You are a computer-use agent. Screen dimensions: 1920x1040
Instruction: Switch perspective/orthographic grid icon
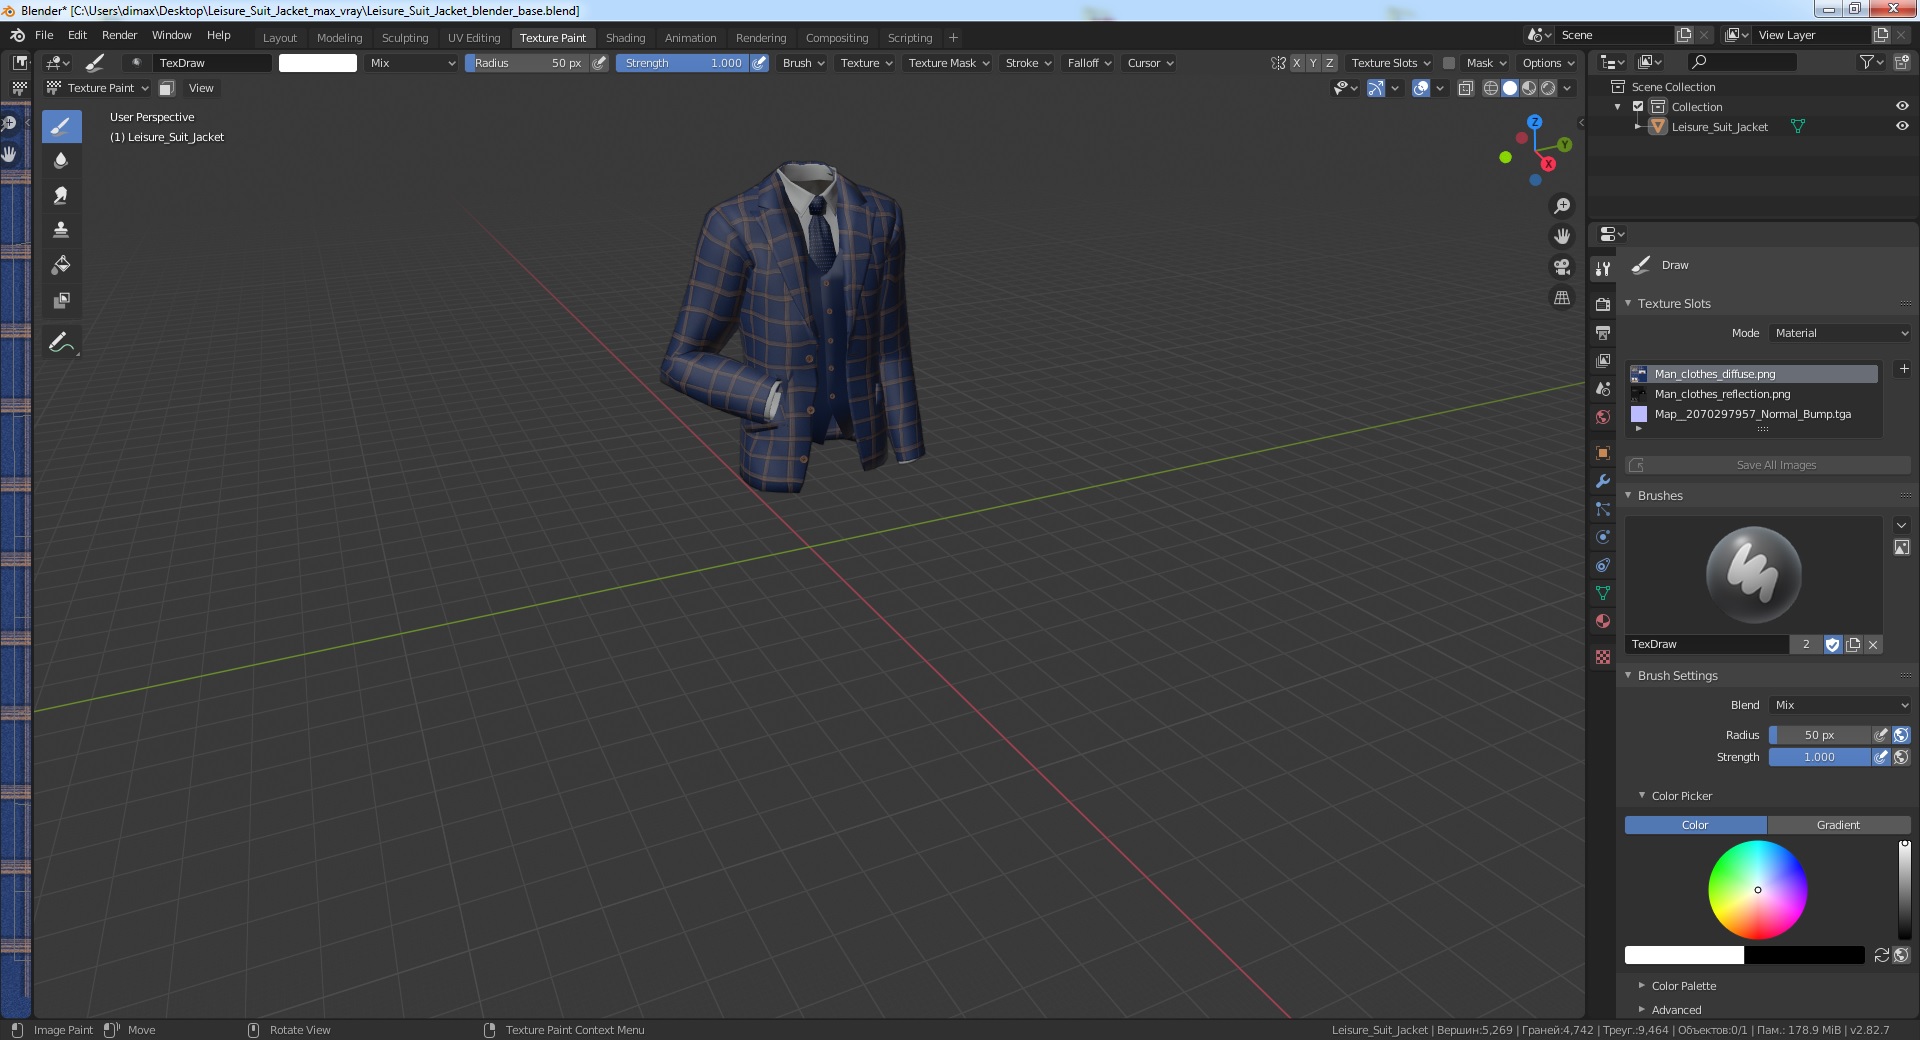pyautogui.click(x=1561, y=298)
